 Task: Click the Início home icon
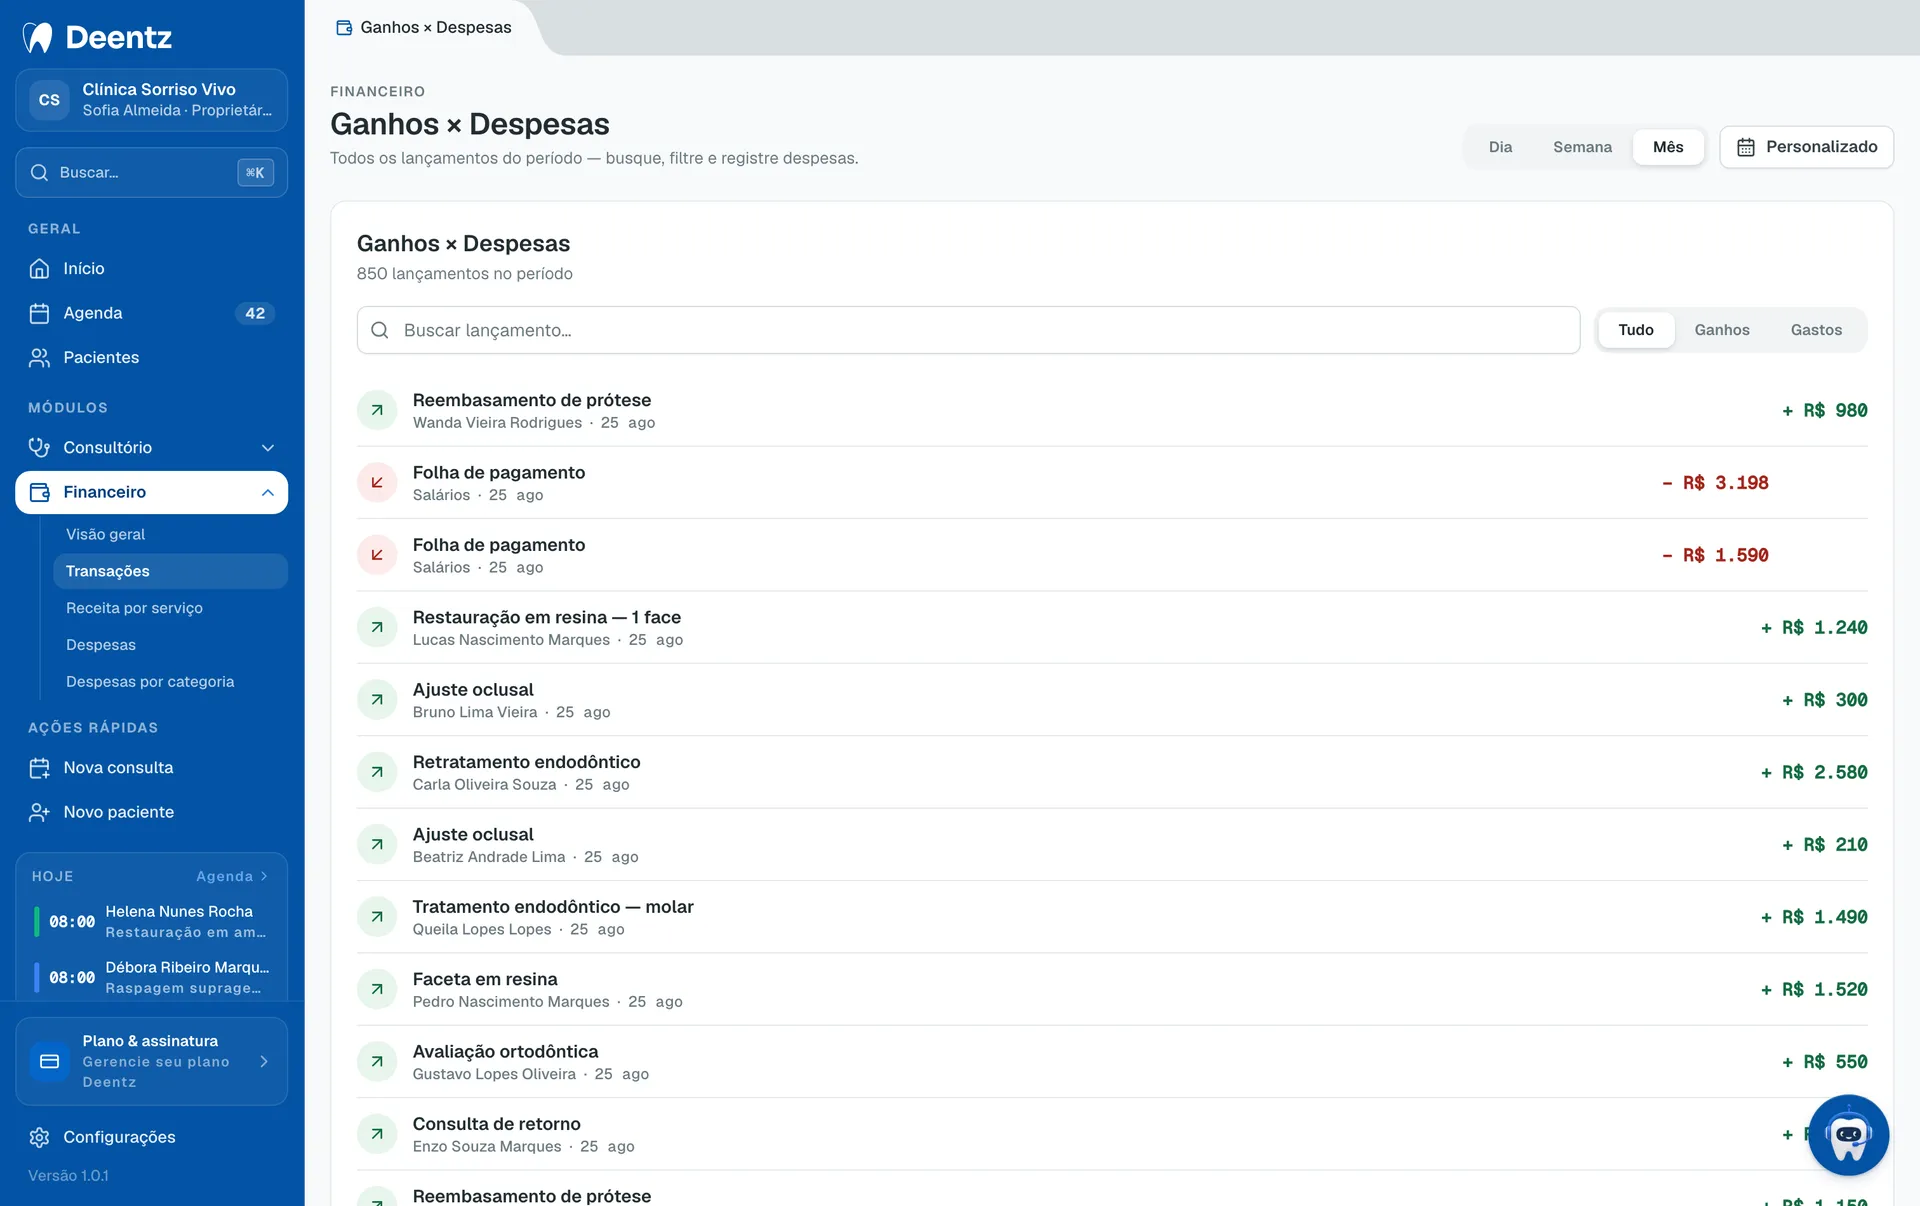39,269
